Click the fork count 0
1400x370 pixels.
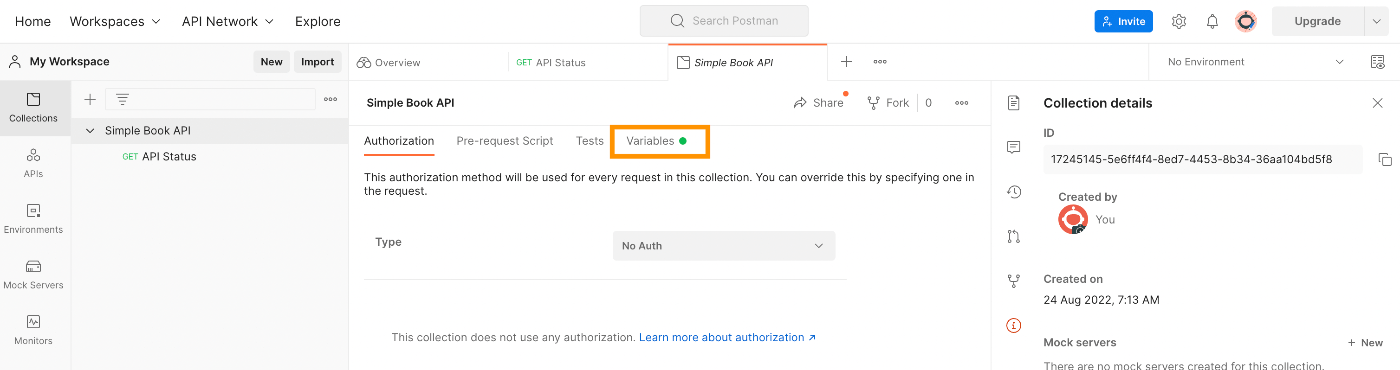tap(928, 103)
